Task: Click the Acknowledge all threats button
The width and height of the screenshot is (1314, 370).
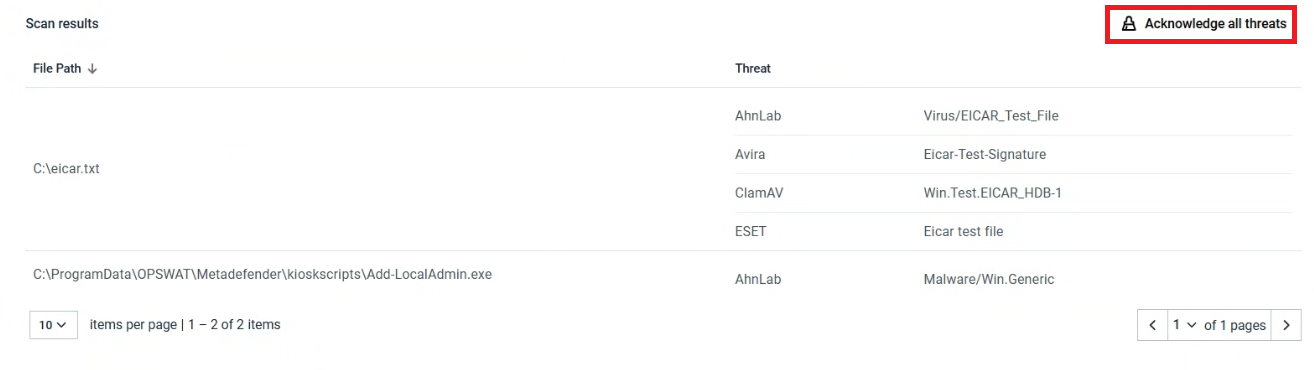Action: tap(1204, 24)
